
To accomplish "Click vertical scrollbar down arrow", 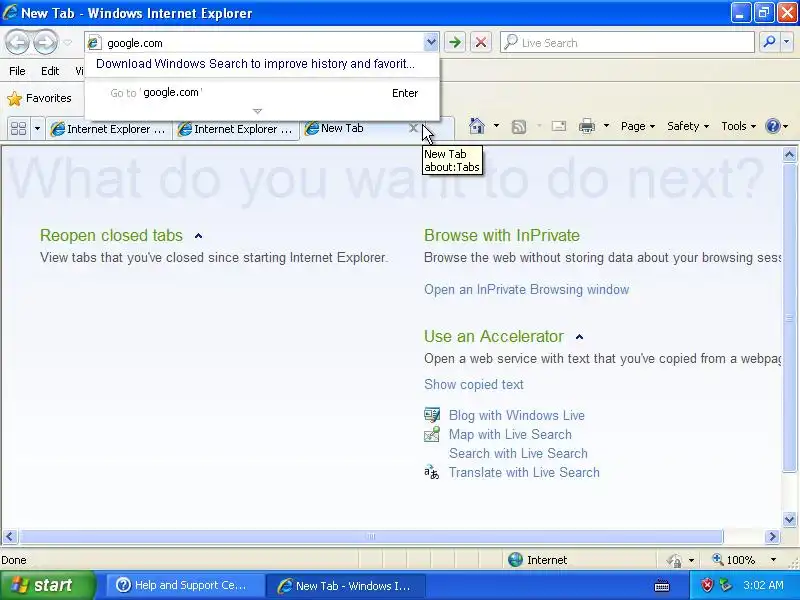I will pos(789,519).
